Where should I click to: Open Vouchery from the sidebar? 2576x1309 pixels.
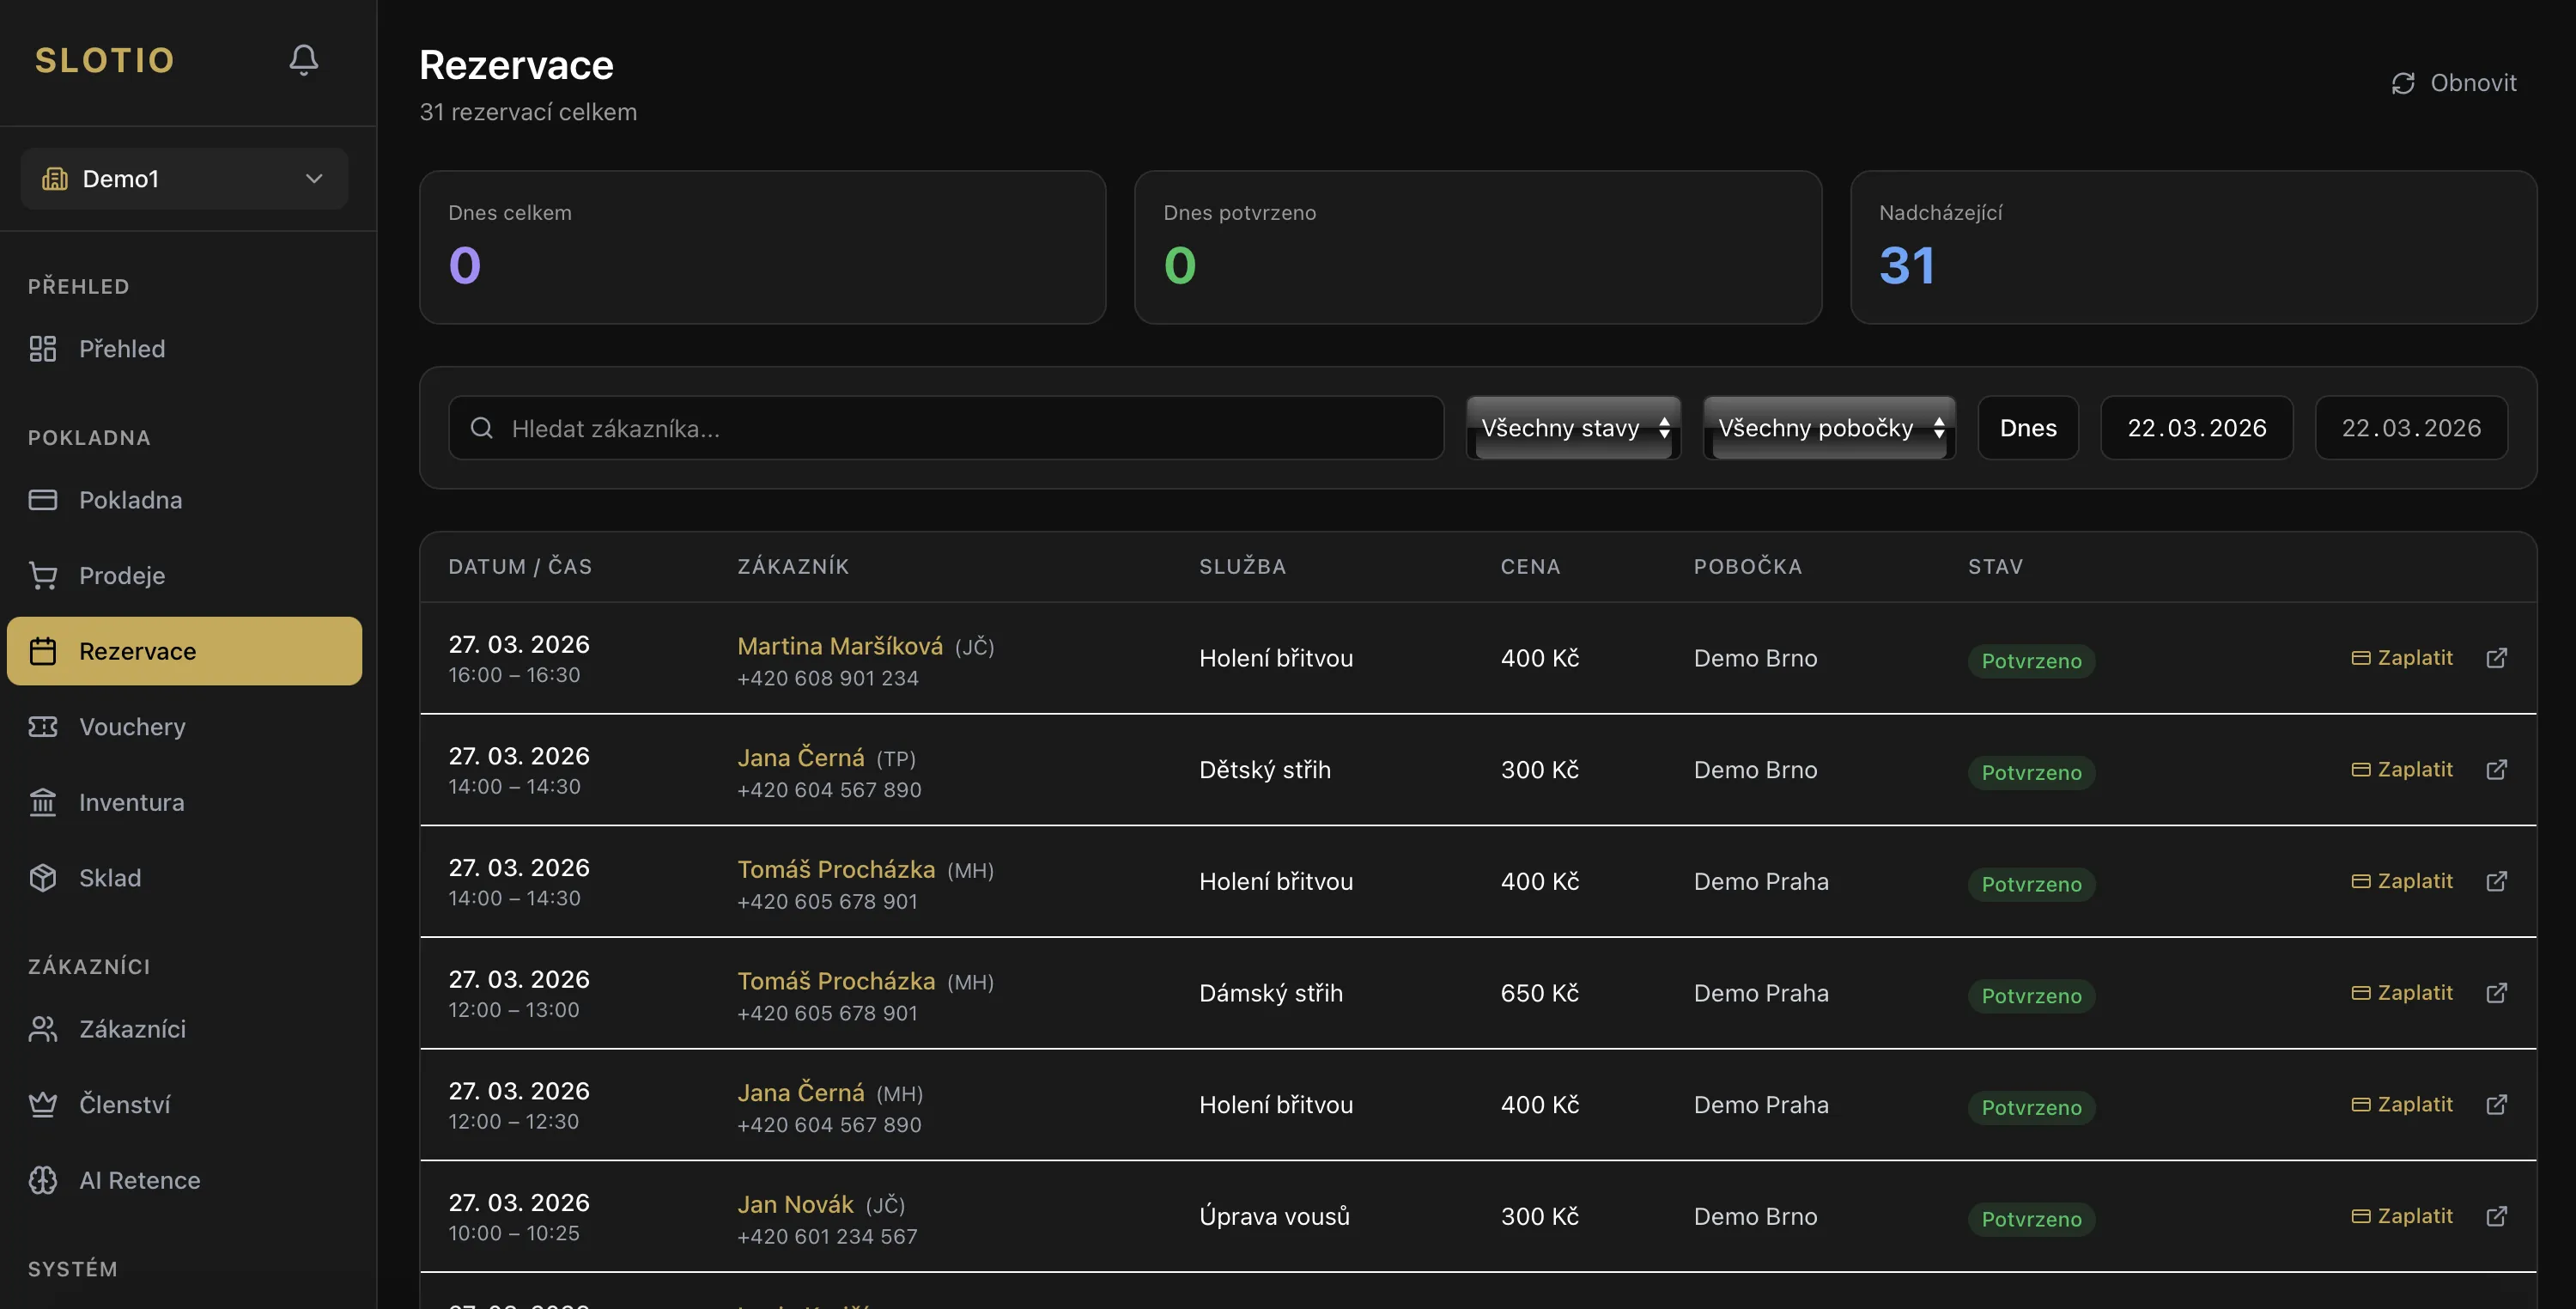[x=184, y=727]
